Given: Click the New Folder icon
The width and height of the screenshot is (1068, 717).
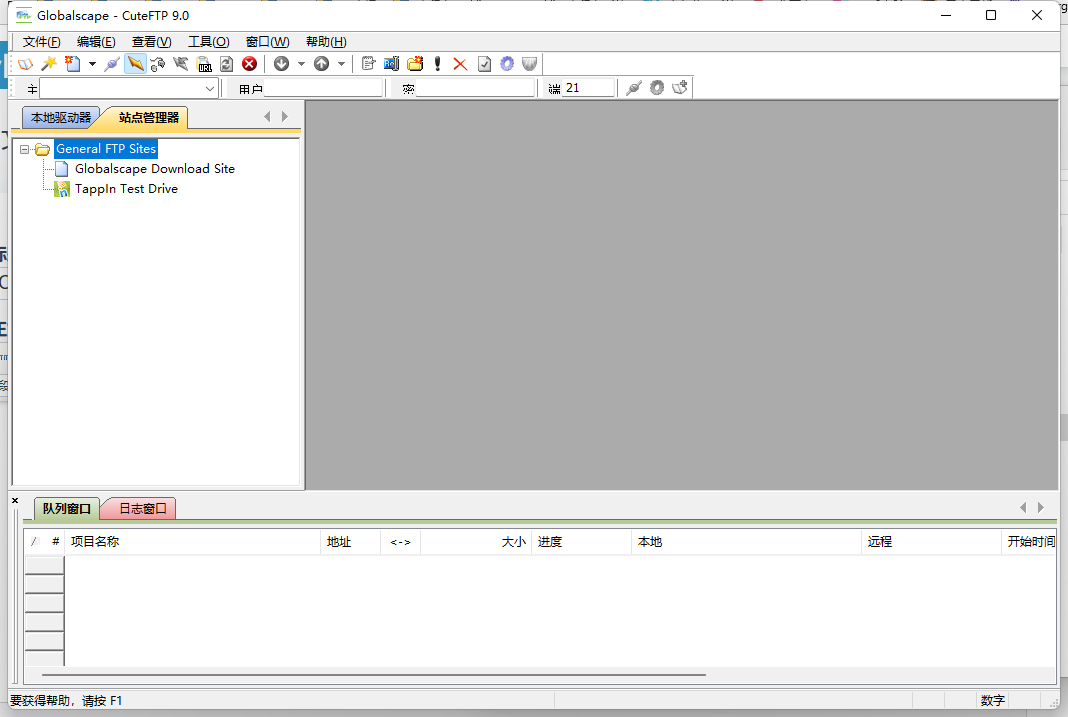Looking at the screenshot, I should [x=415, y=64].
